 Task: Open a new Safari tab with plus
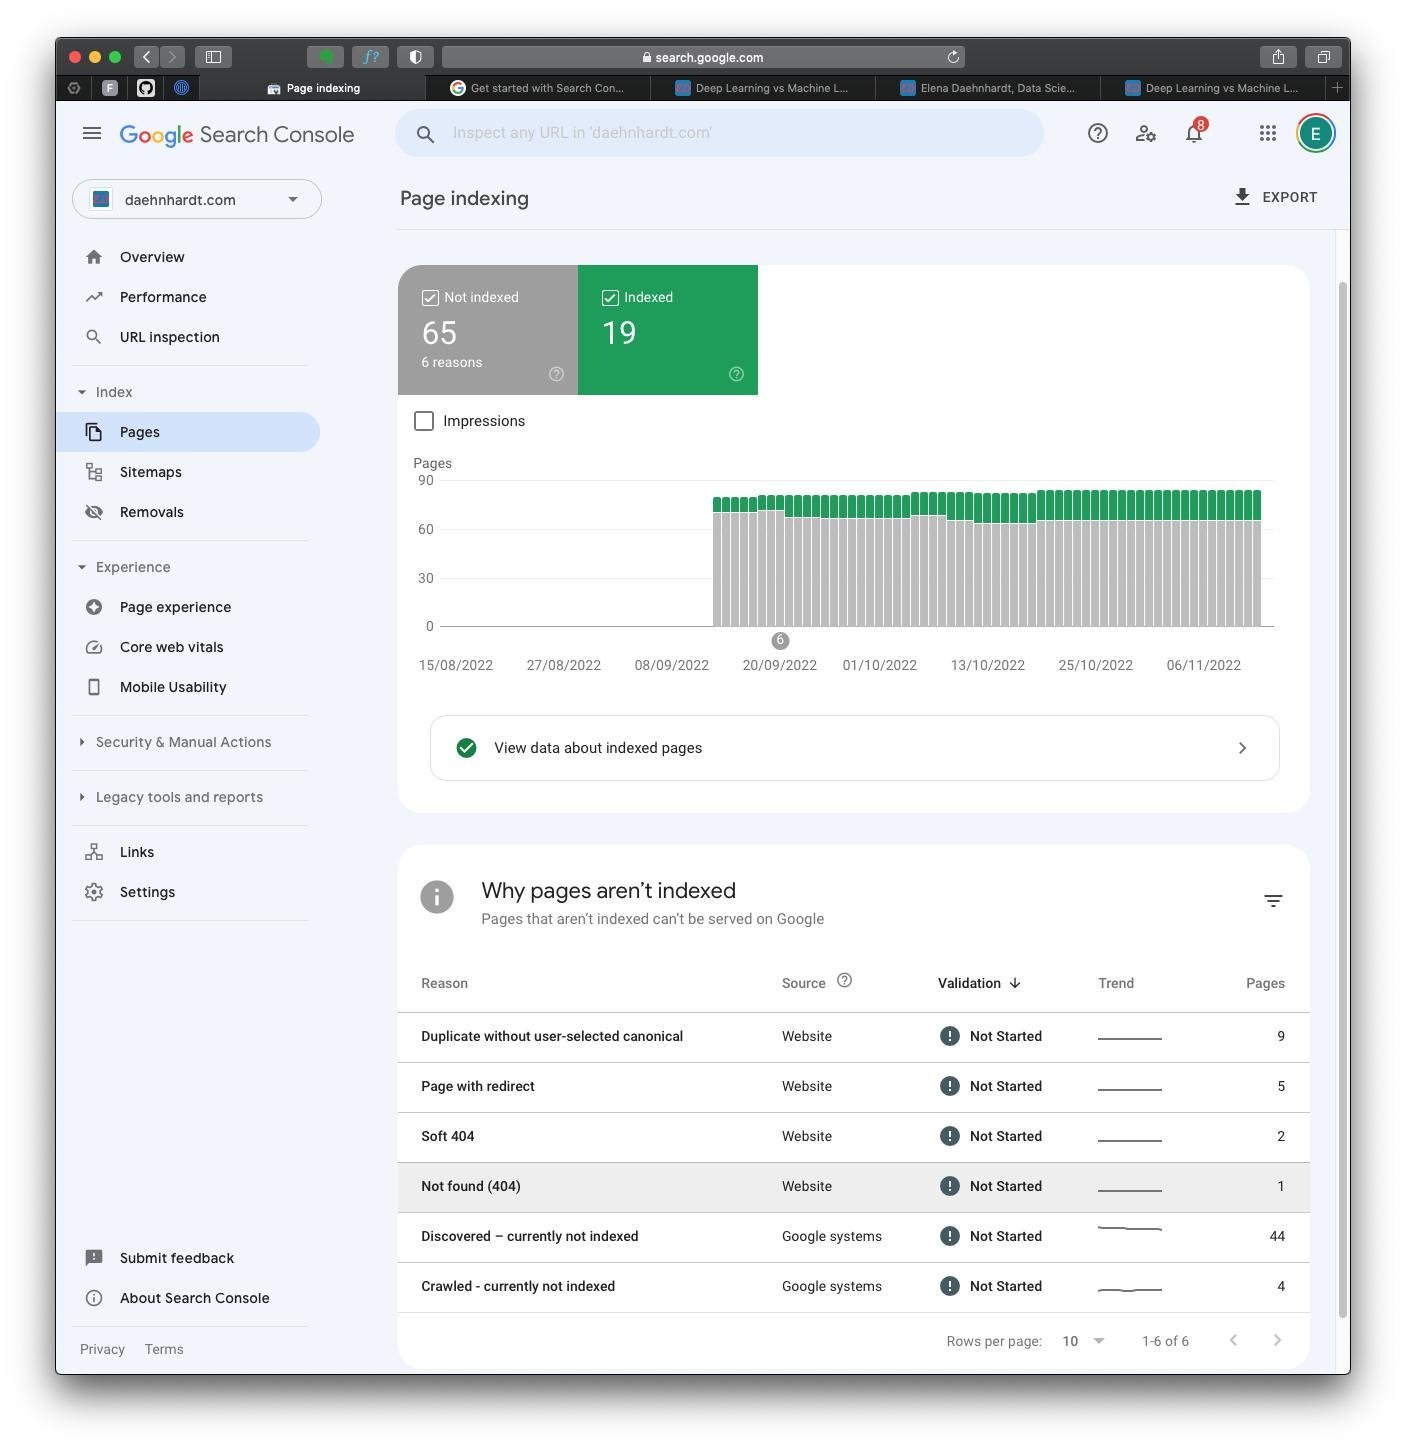(1337, 88)
